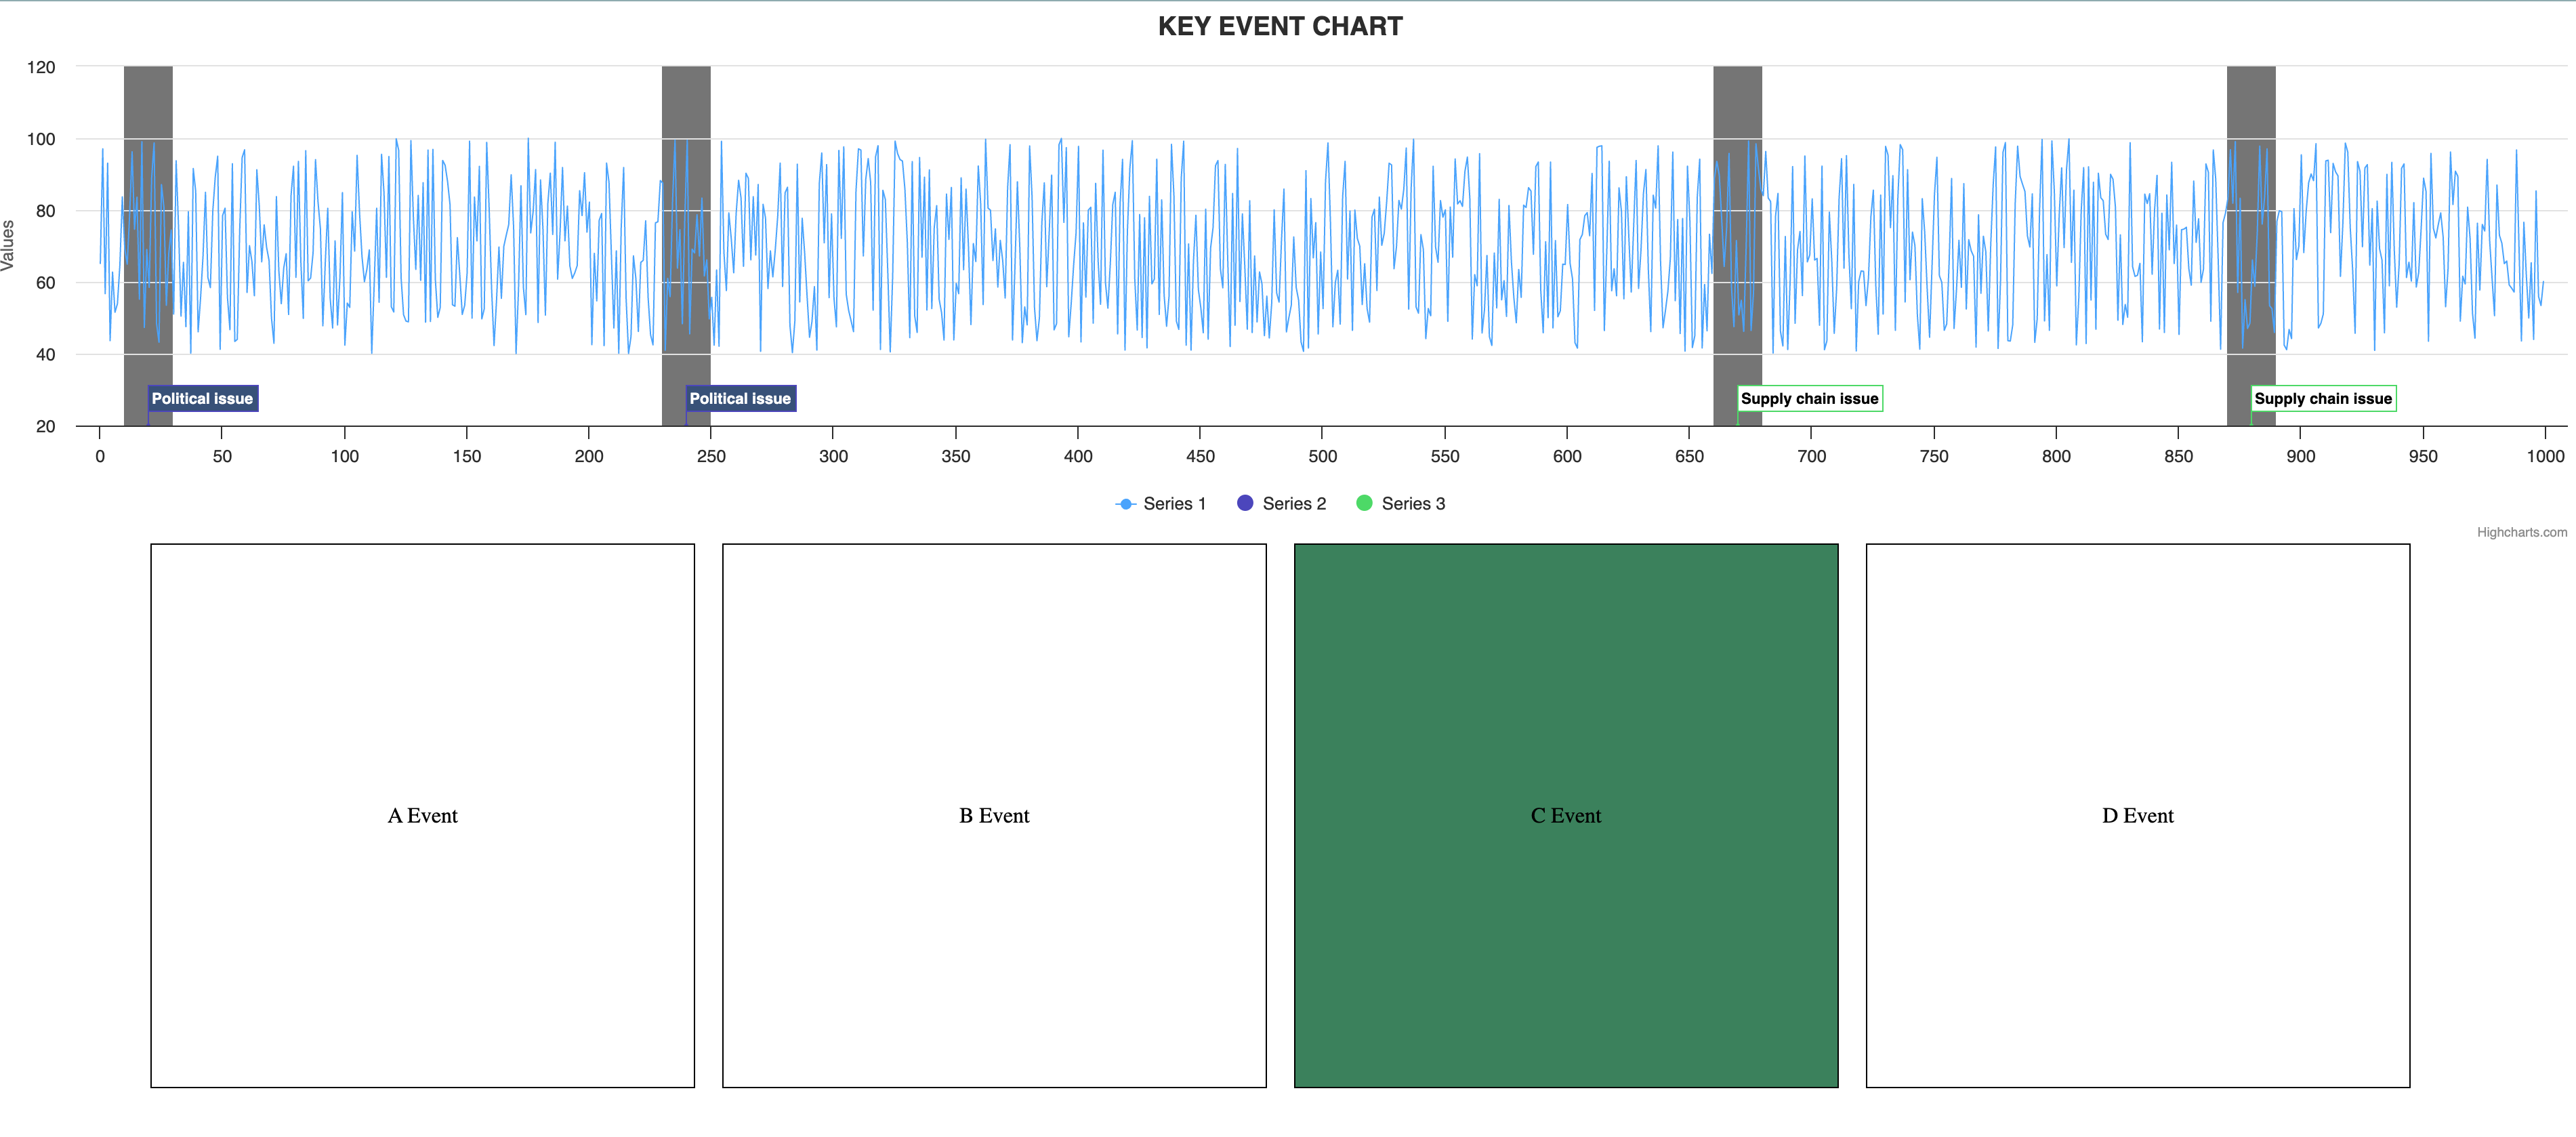Toggle Series 1 legend marker
Viewport: 2576px width, 1137px height.
(1125, 504)
